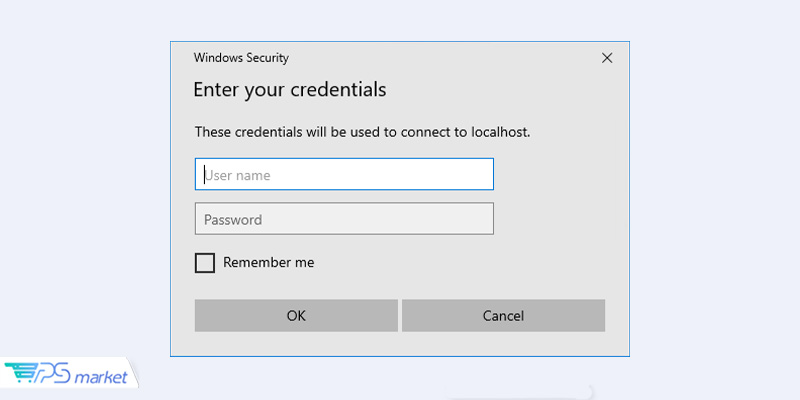
Task: Click the PS market logo
Action: 66,374
